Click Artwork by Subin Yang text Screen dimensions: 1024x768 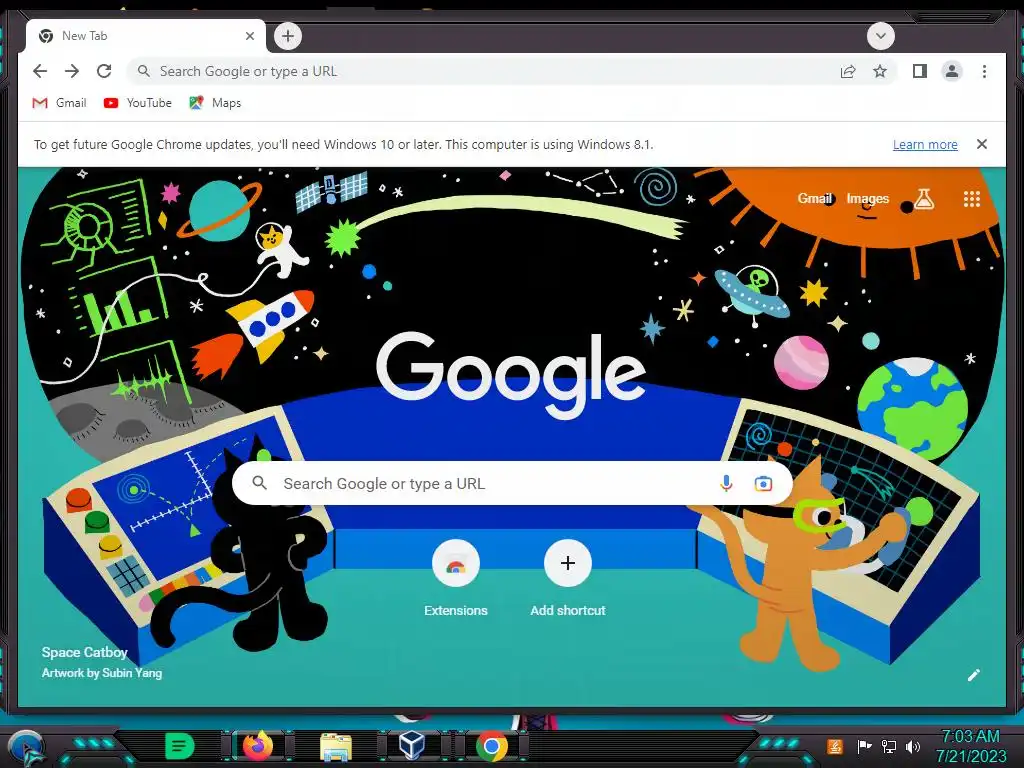[x=102, y=673]
